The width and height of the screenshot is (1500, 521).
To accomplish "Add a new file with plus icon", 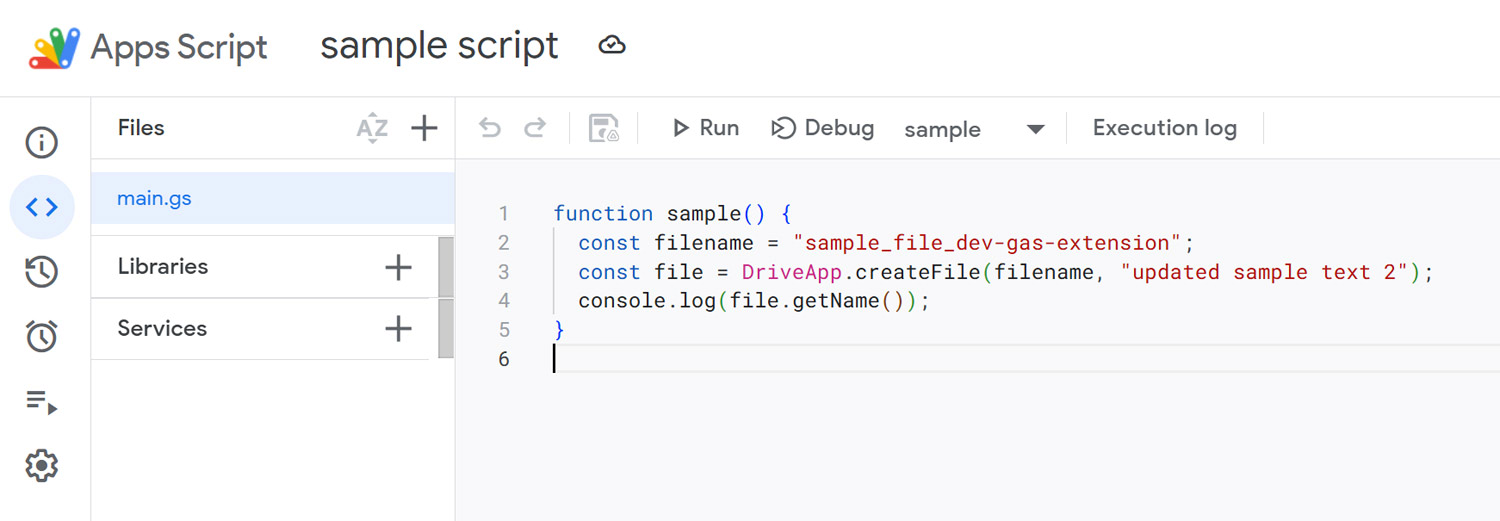I will pos(425,129).
